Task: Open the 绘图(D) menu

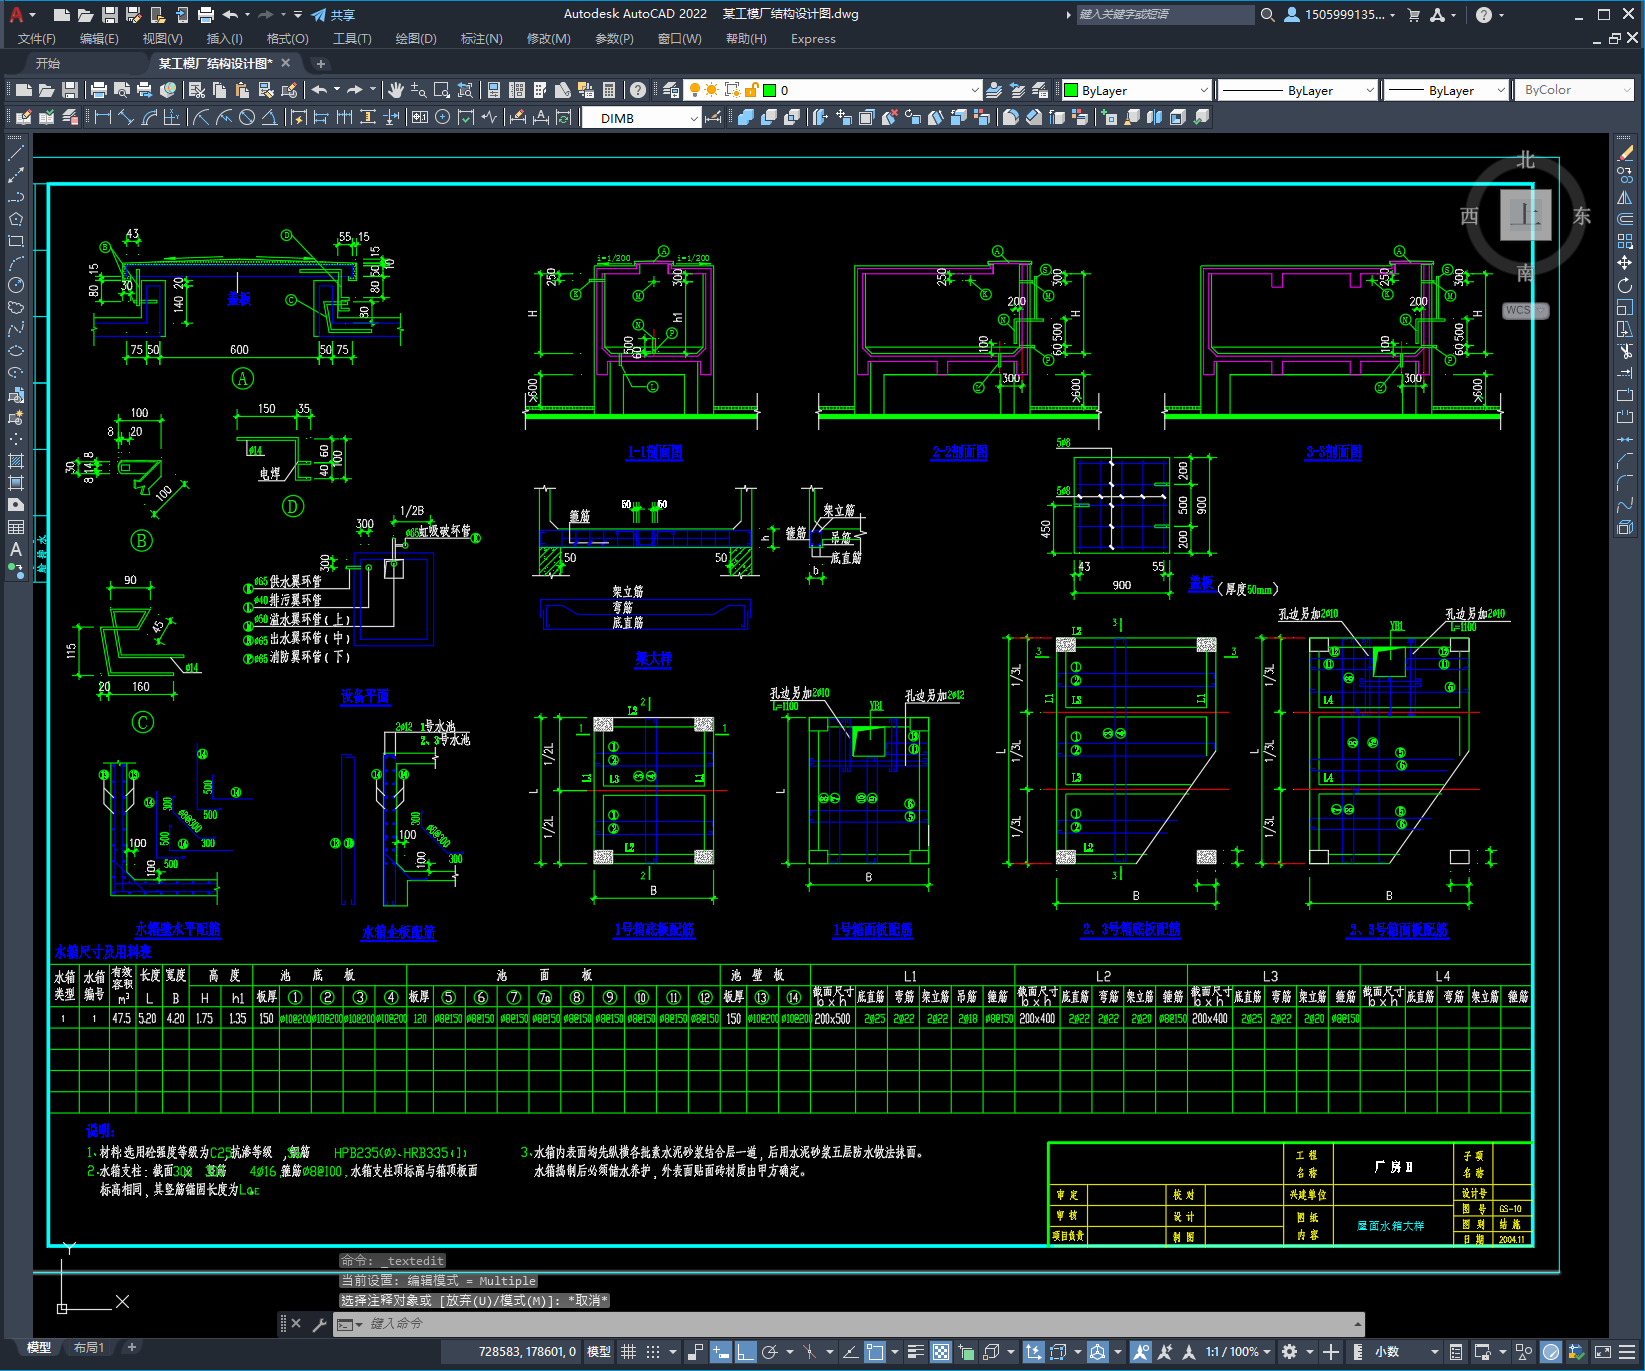Action: [x=416, y=39]
